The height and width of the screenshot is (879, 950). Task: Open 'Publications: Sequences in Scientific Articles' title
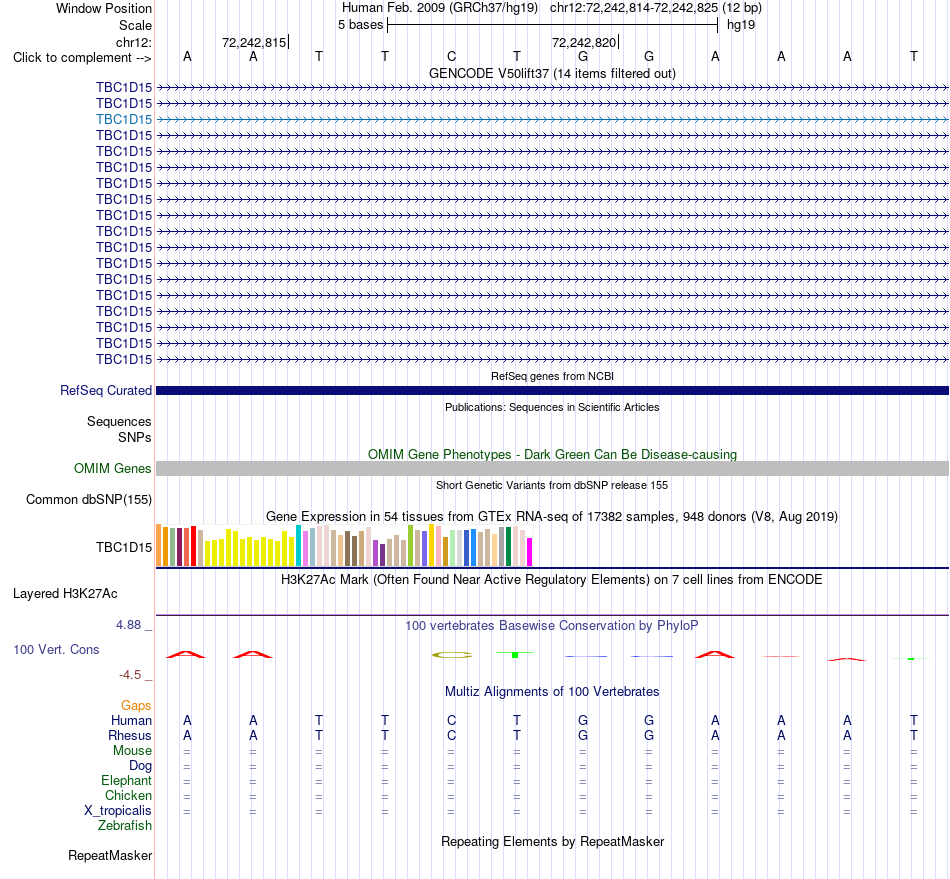click(552, 407)
